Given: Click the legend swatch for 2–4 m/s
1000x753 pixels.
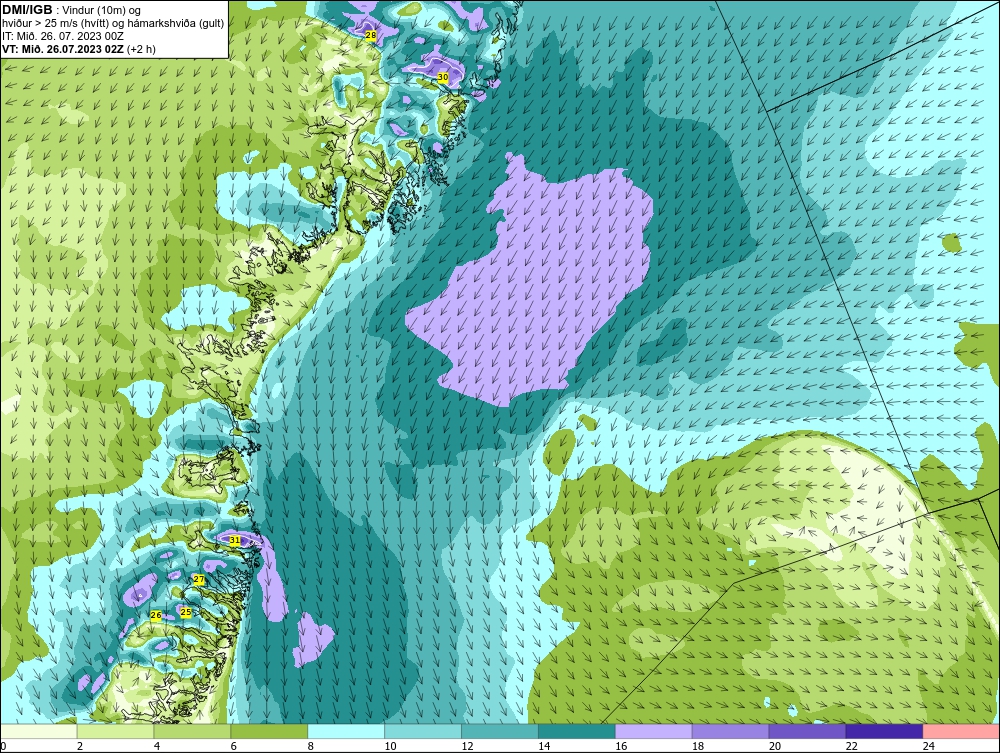Looking at the screenshot, I should click(x=115, y=731).
